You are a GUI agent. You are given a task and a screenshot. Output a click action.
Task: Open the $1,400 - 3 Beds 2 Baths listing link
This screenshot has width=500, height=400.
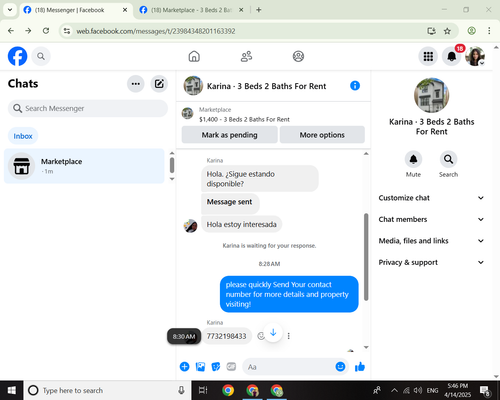244,119
